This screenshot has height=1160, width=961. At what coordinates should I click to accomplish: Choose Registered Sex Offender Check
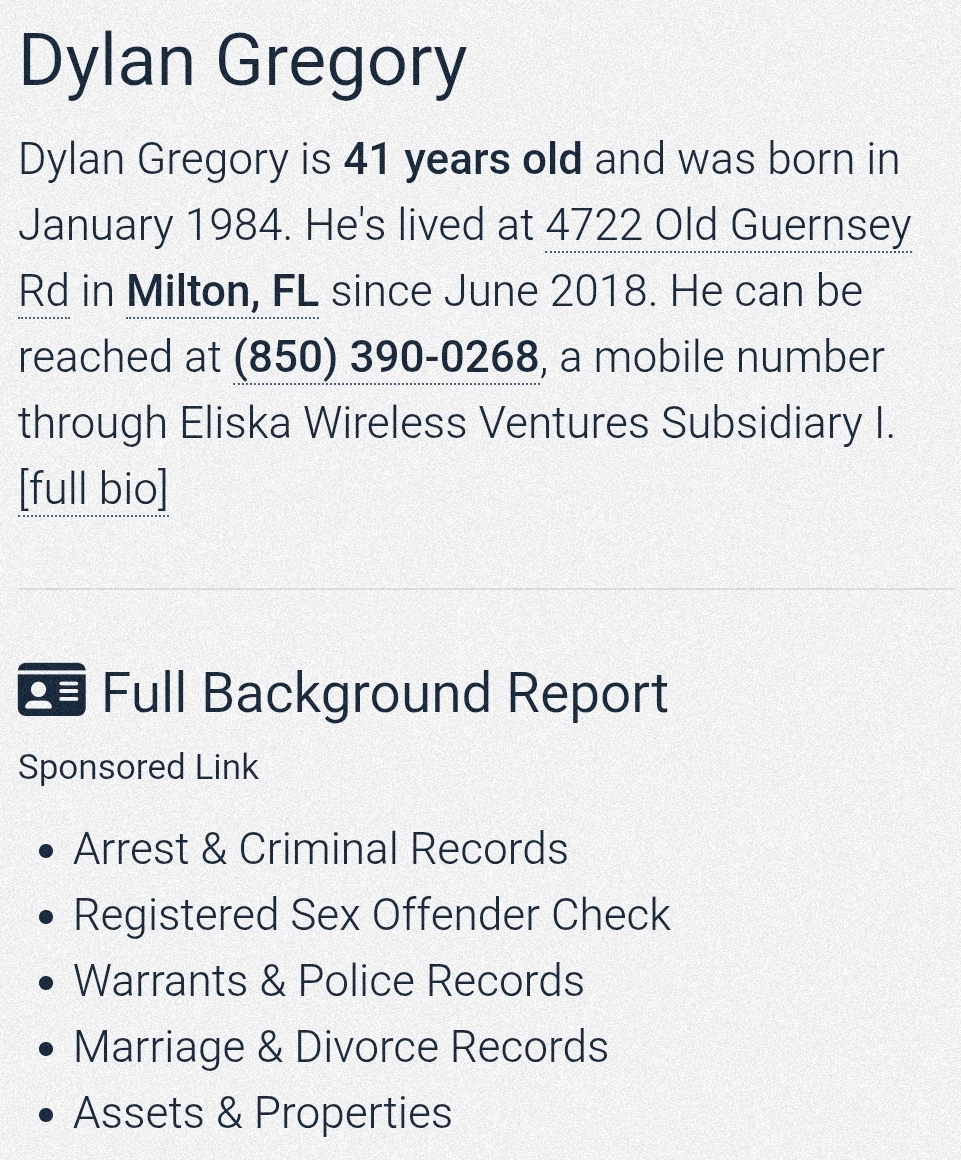coord(371,915)
